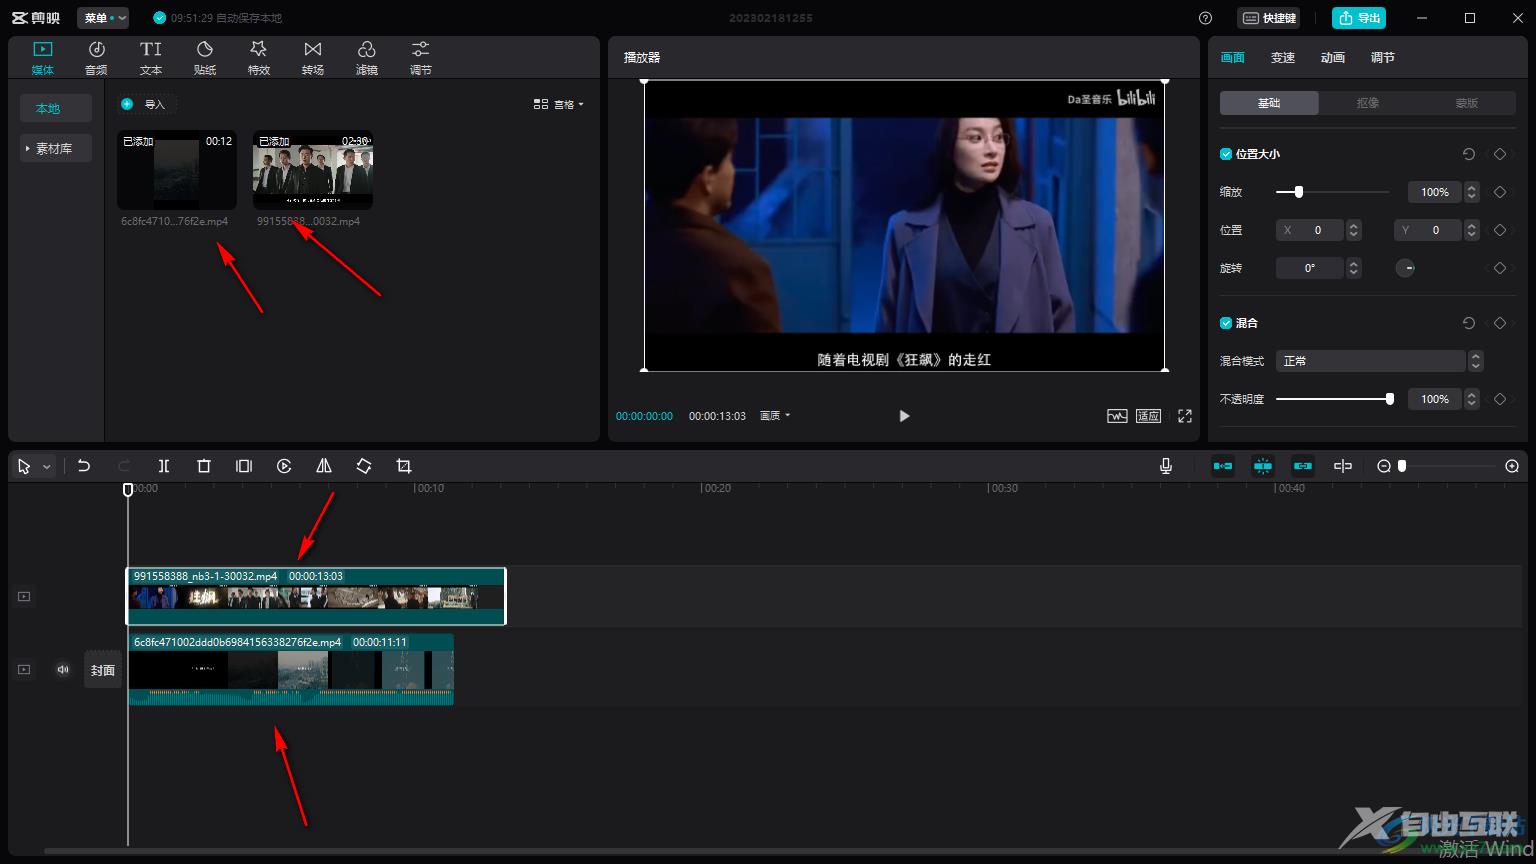This screenshot has height=864, width=1536.
Task: Add keyframe for 位置大小 section
Action: click(x=1500, y=154)
